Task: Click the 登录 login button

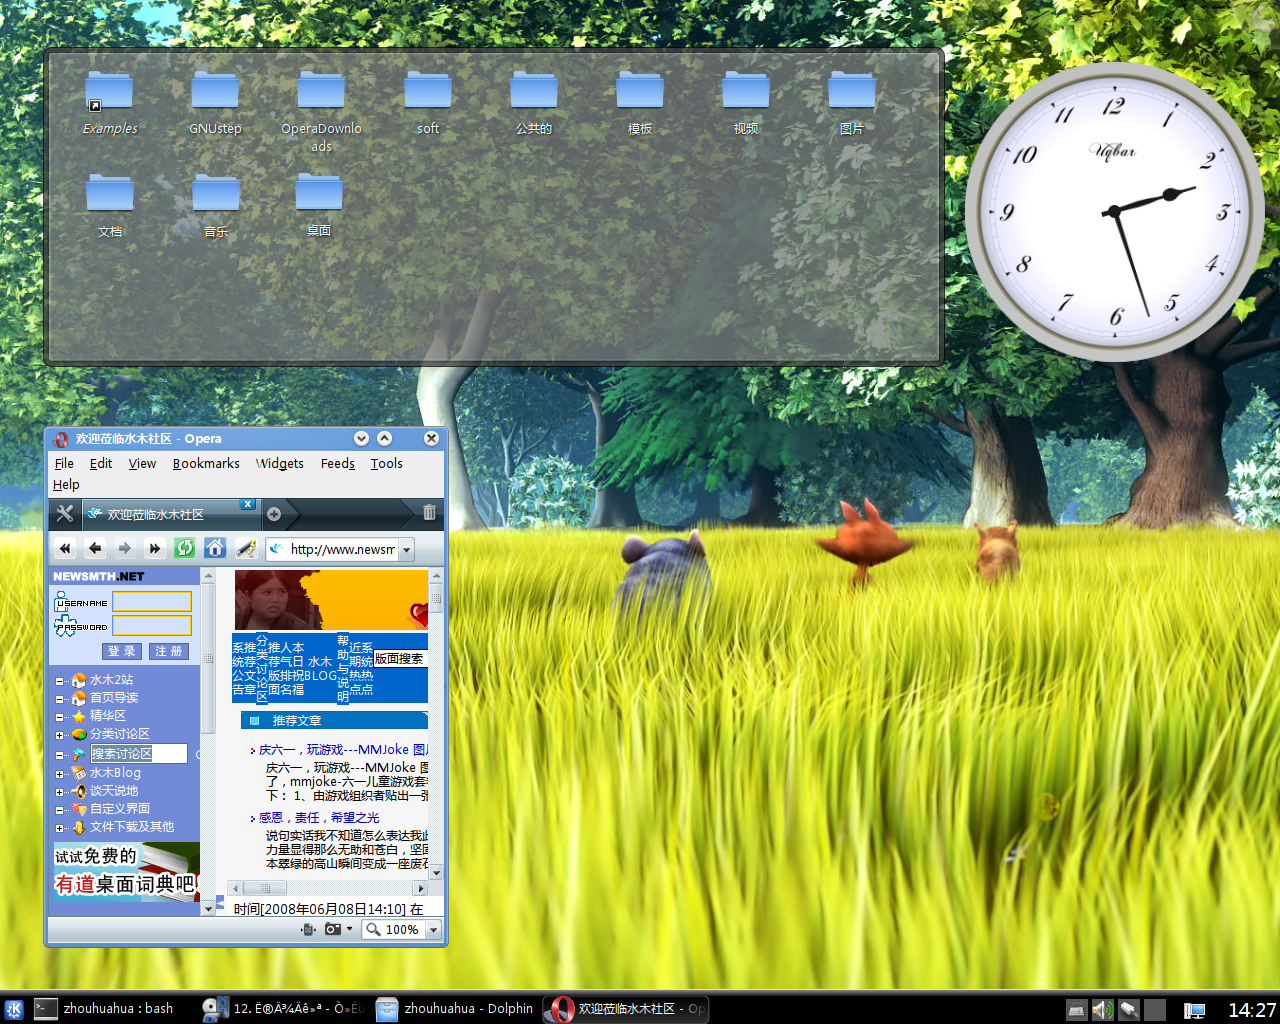Action: 121,651
